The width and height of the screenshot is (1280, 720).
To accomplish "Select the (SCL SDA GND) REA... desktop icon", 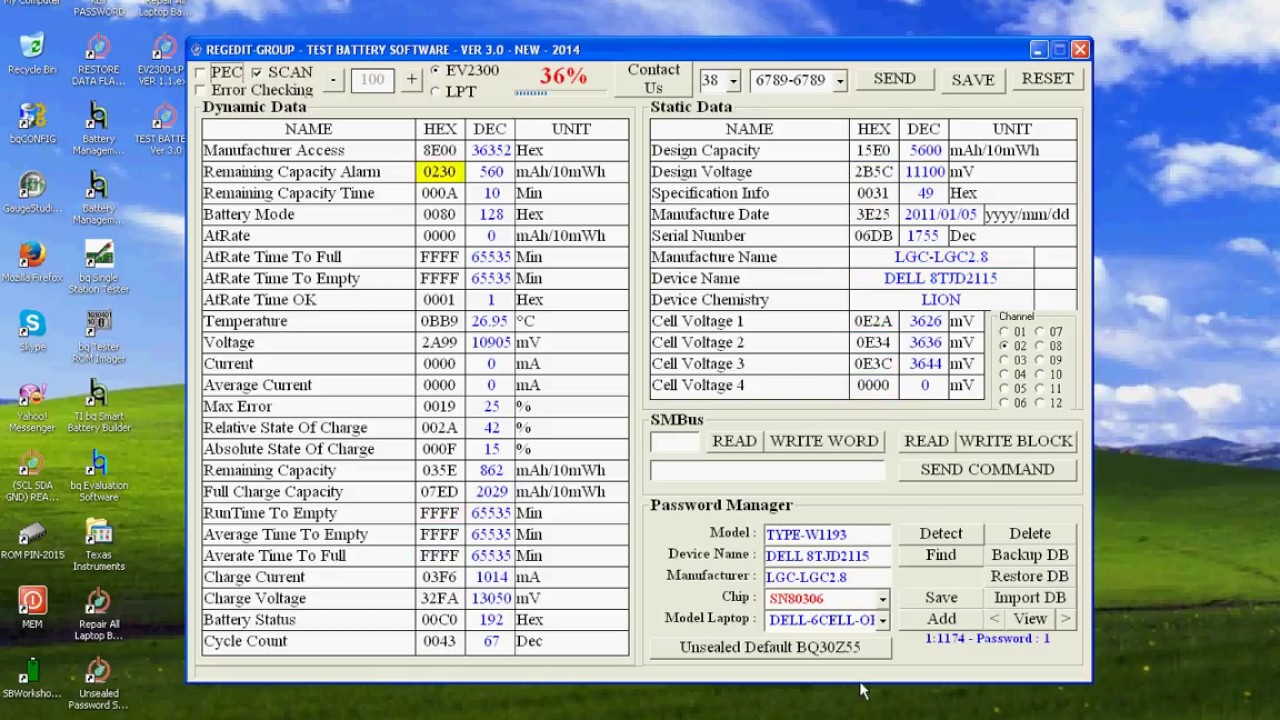I will point(32,475).
